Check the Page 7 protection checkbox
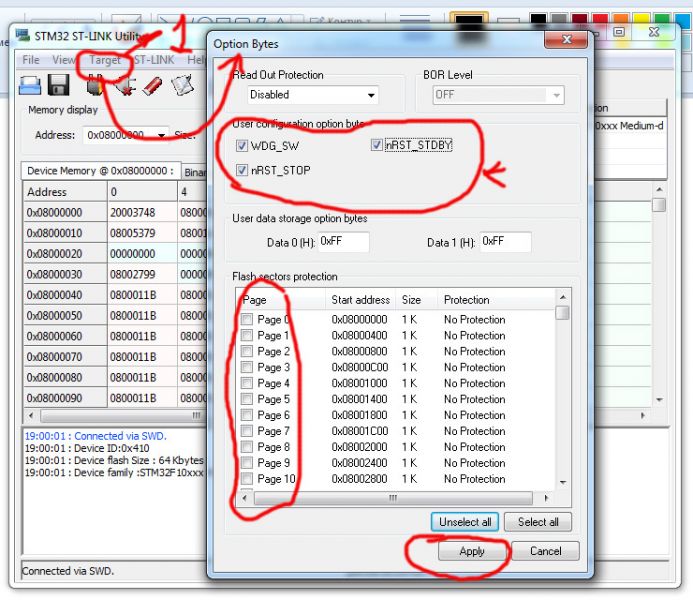 pyautogui.click(x=247, y=431)
